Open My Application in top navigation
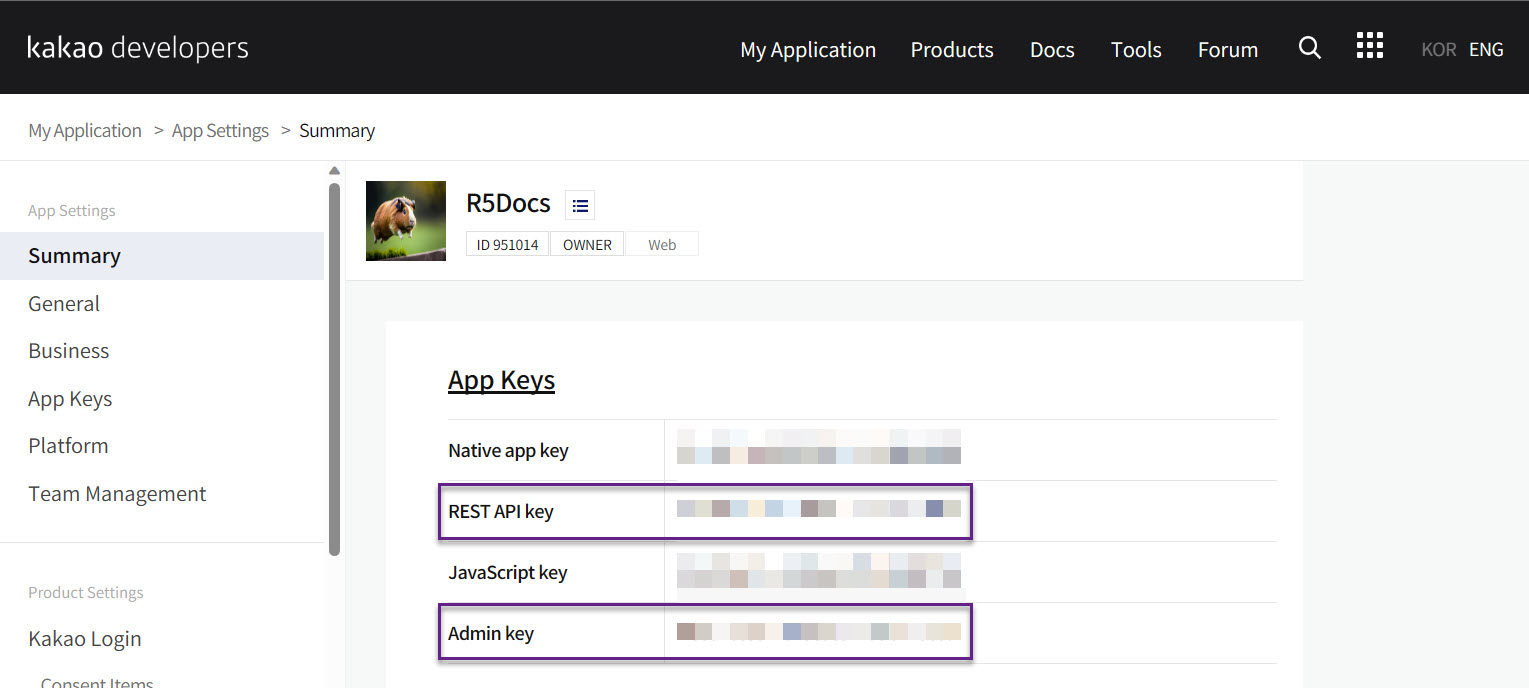1529x688 pixels. point(808,50)
